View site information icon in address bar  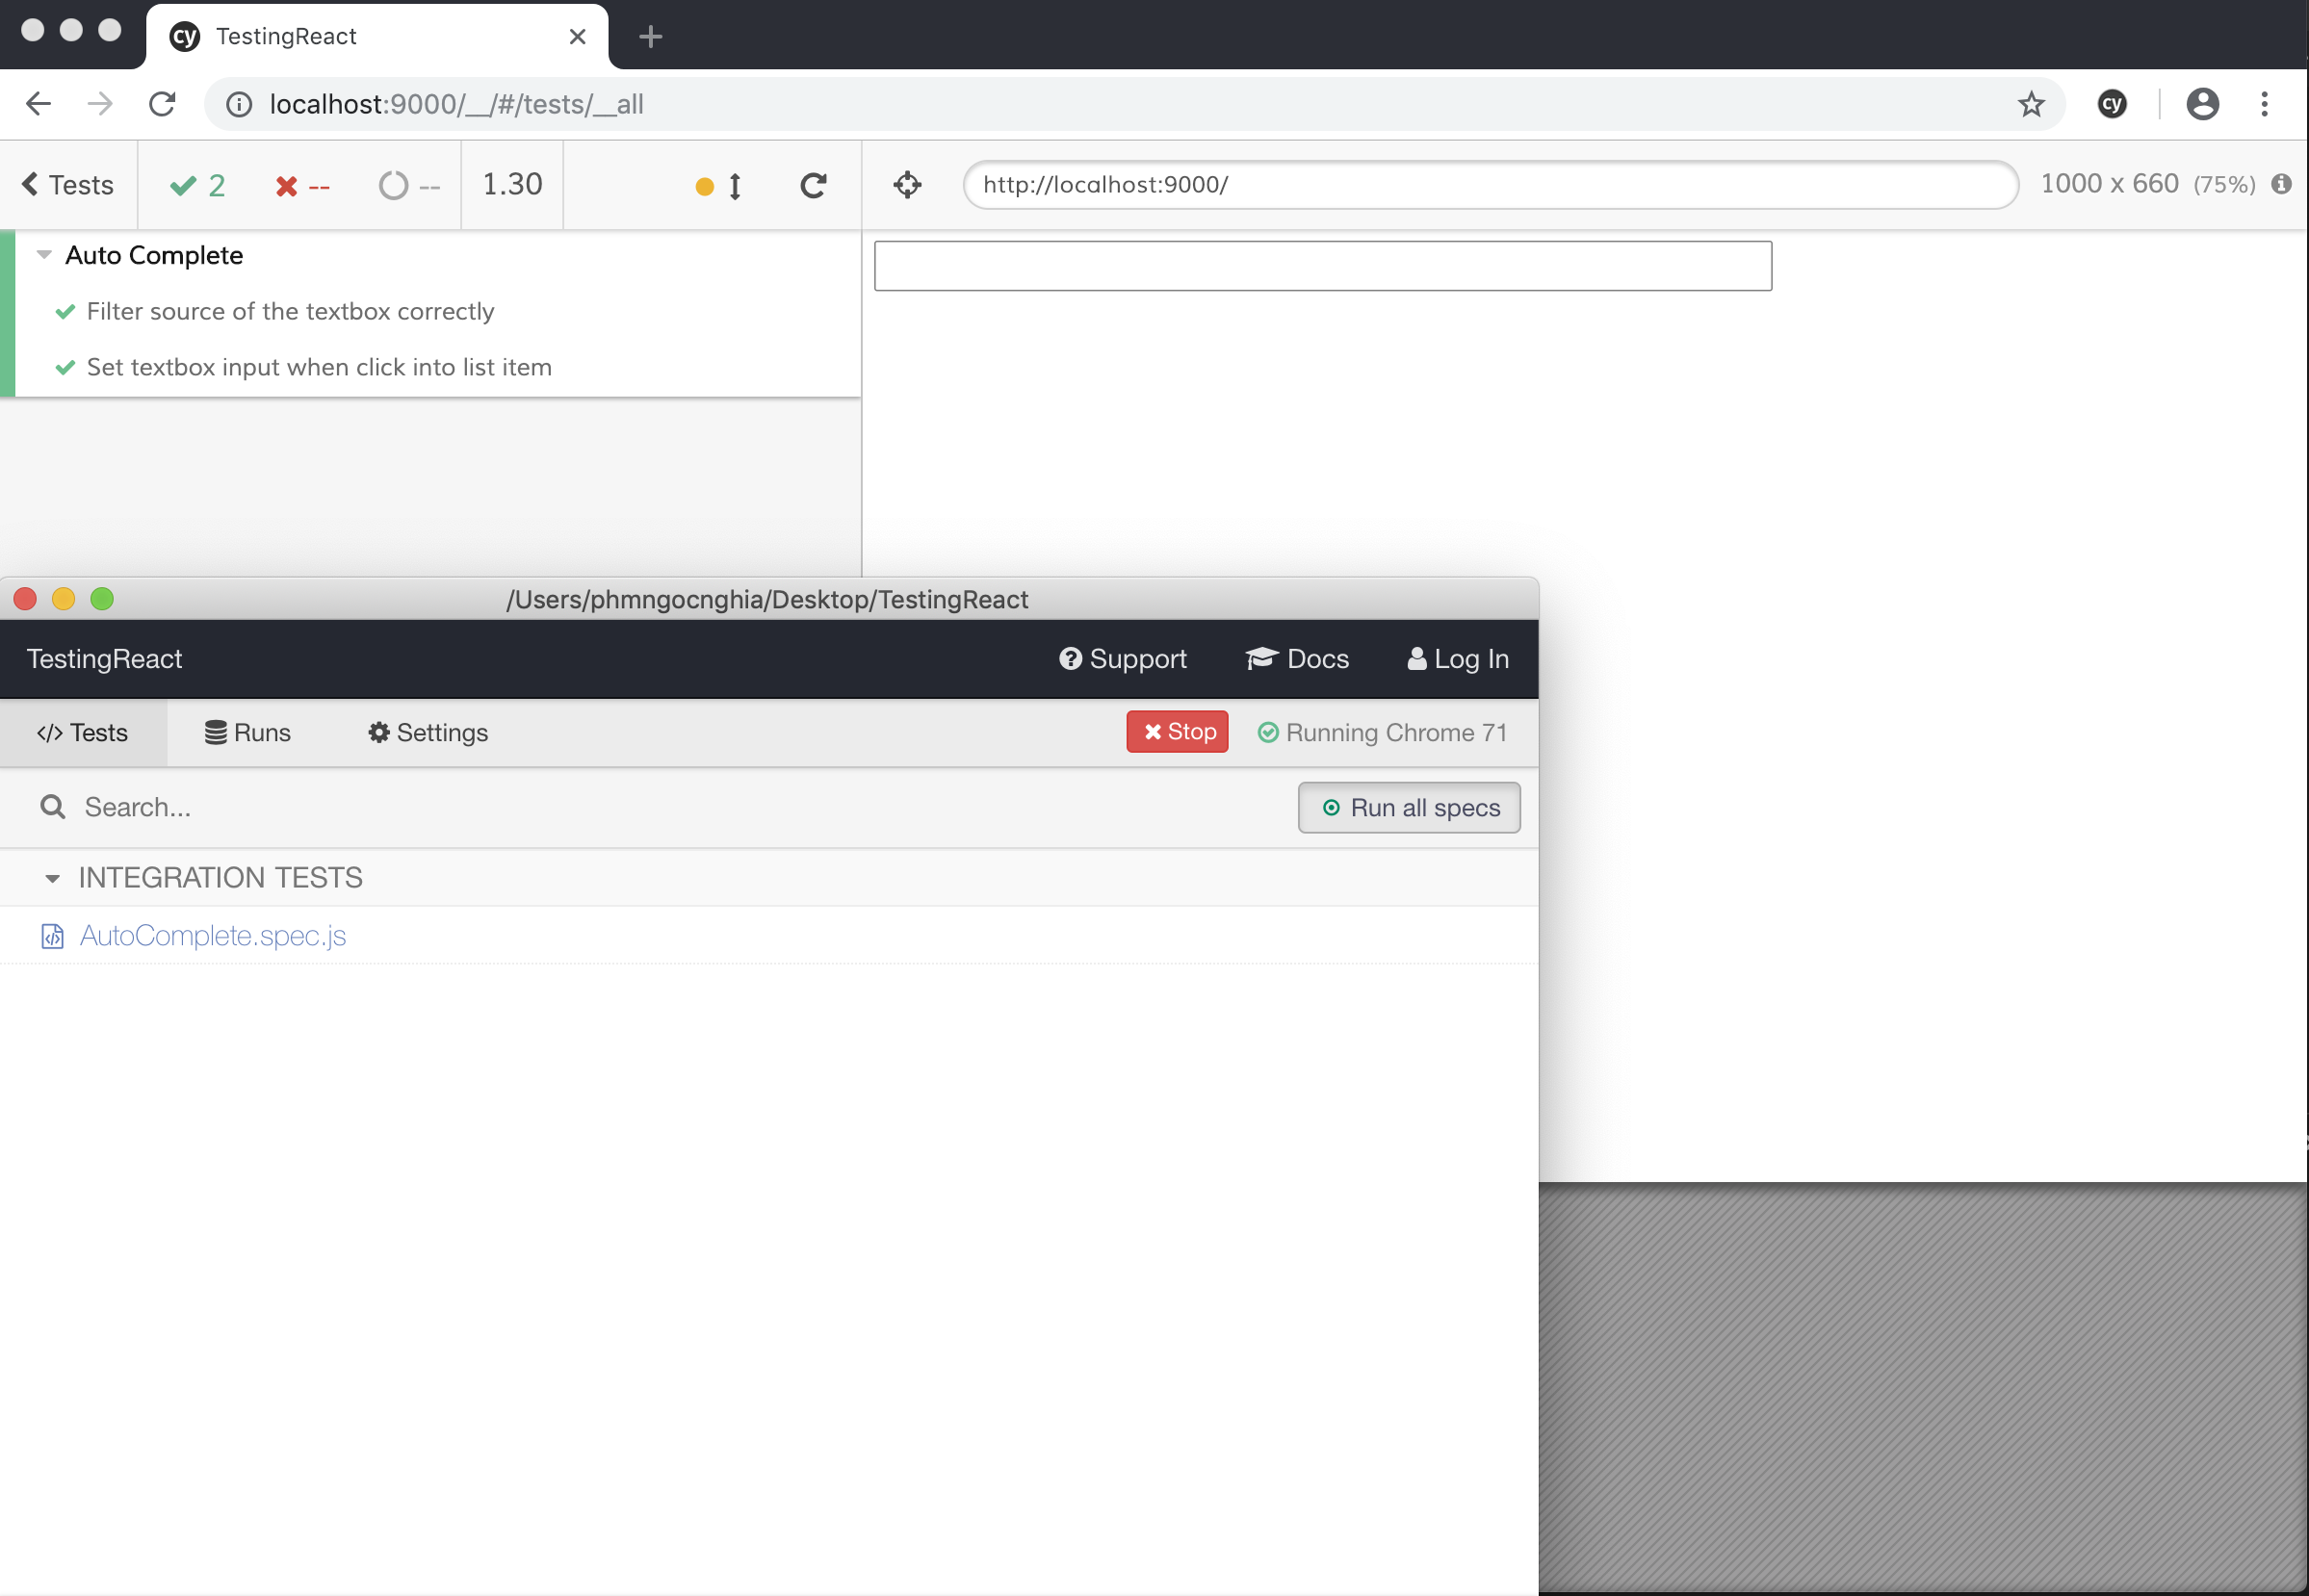(239, 104)
